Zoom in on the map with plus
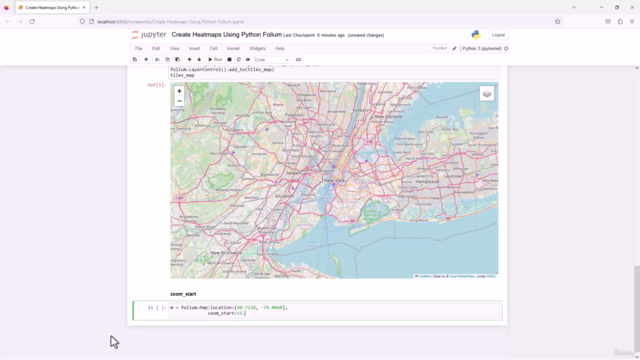640x360 pixels. click(179, 91)
